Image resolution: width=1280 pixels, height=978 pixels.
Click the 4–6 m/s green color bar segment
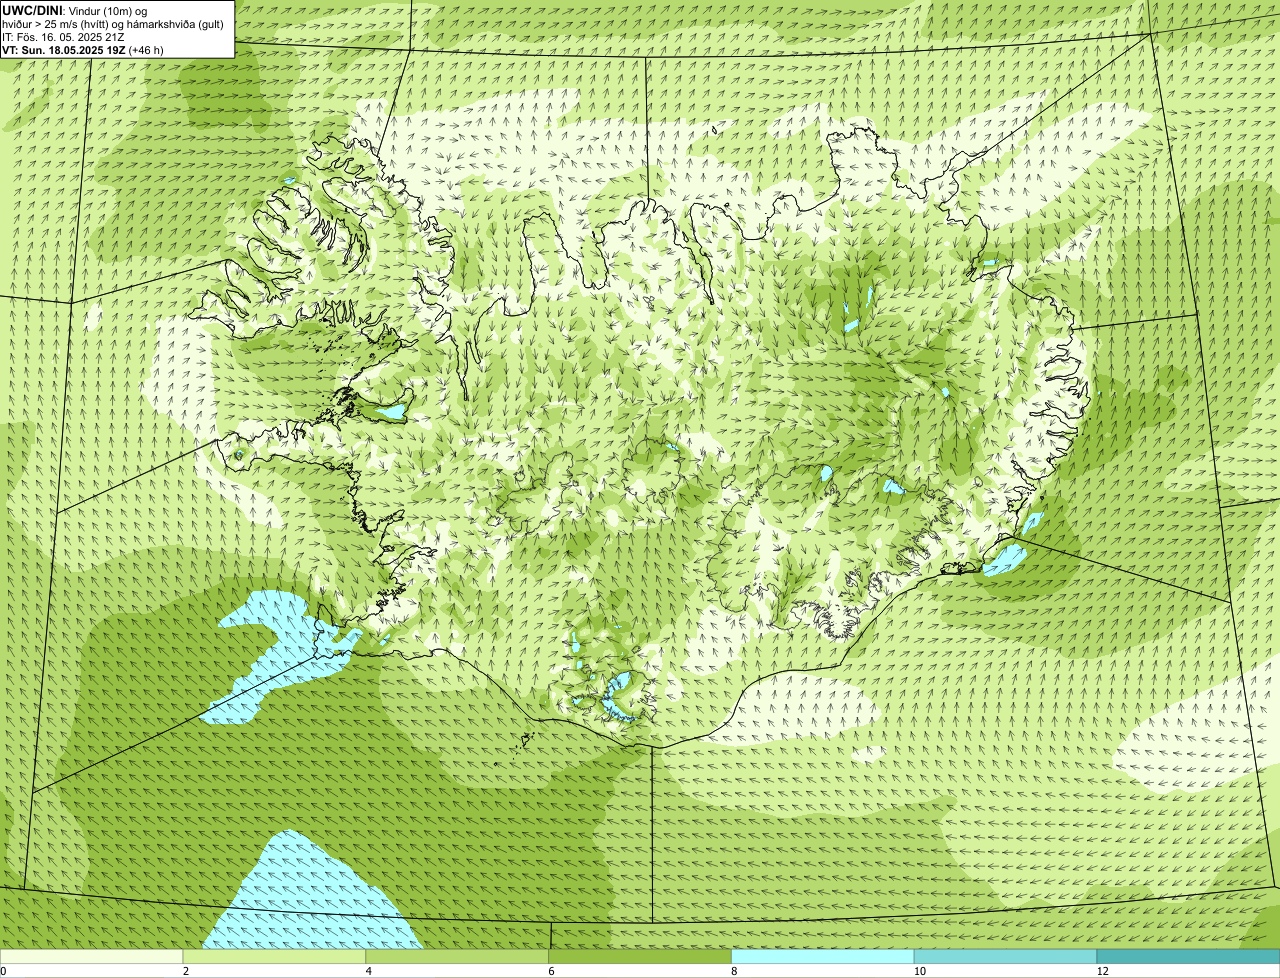(458, 957)
